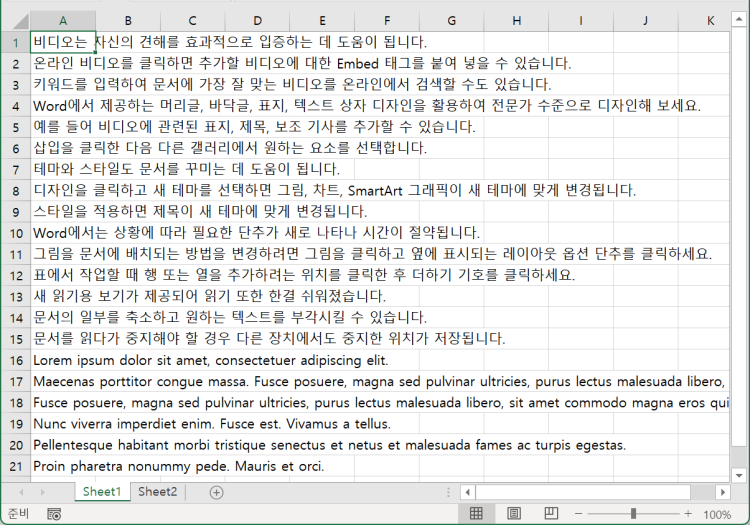The image size is (750, 525).
Task: Select column I header
Action: pos(581,21)
